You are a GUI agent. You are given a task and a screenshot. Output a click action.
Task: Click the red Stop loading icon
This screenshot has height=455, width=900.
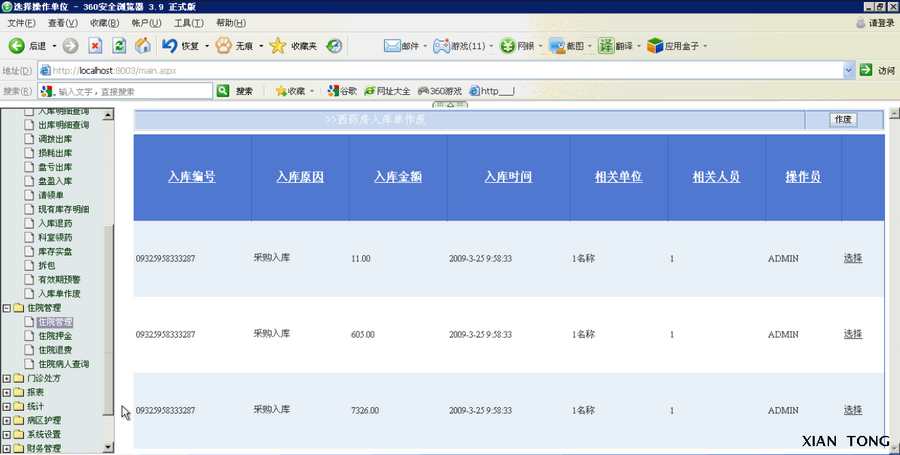(x=95, y=45)
